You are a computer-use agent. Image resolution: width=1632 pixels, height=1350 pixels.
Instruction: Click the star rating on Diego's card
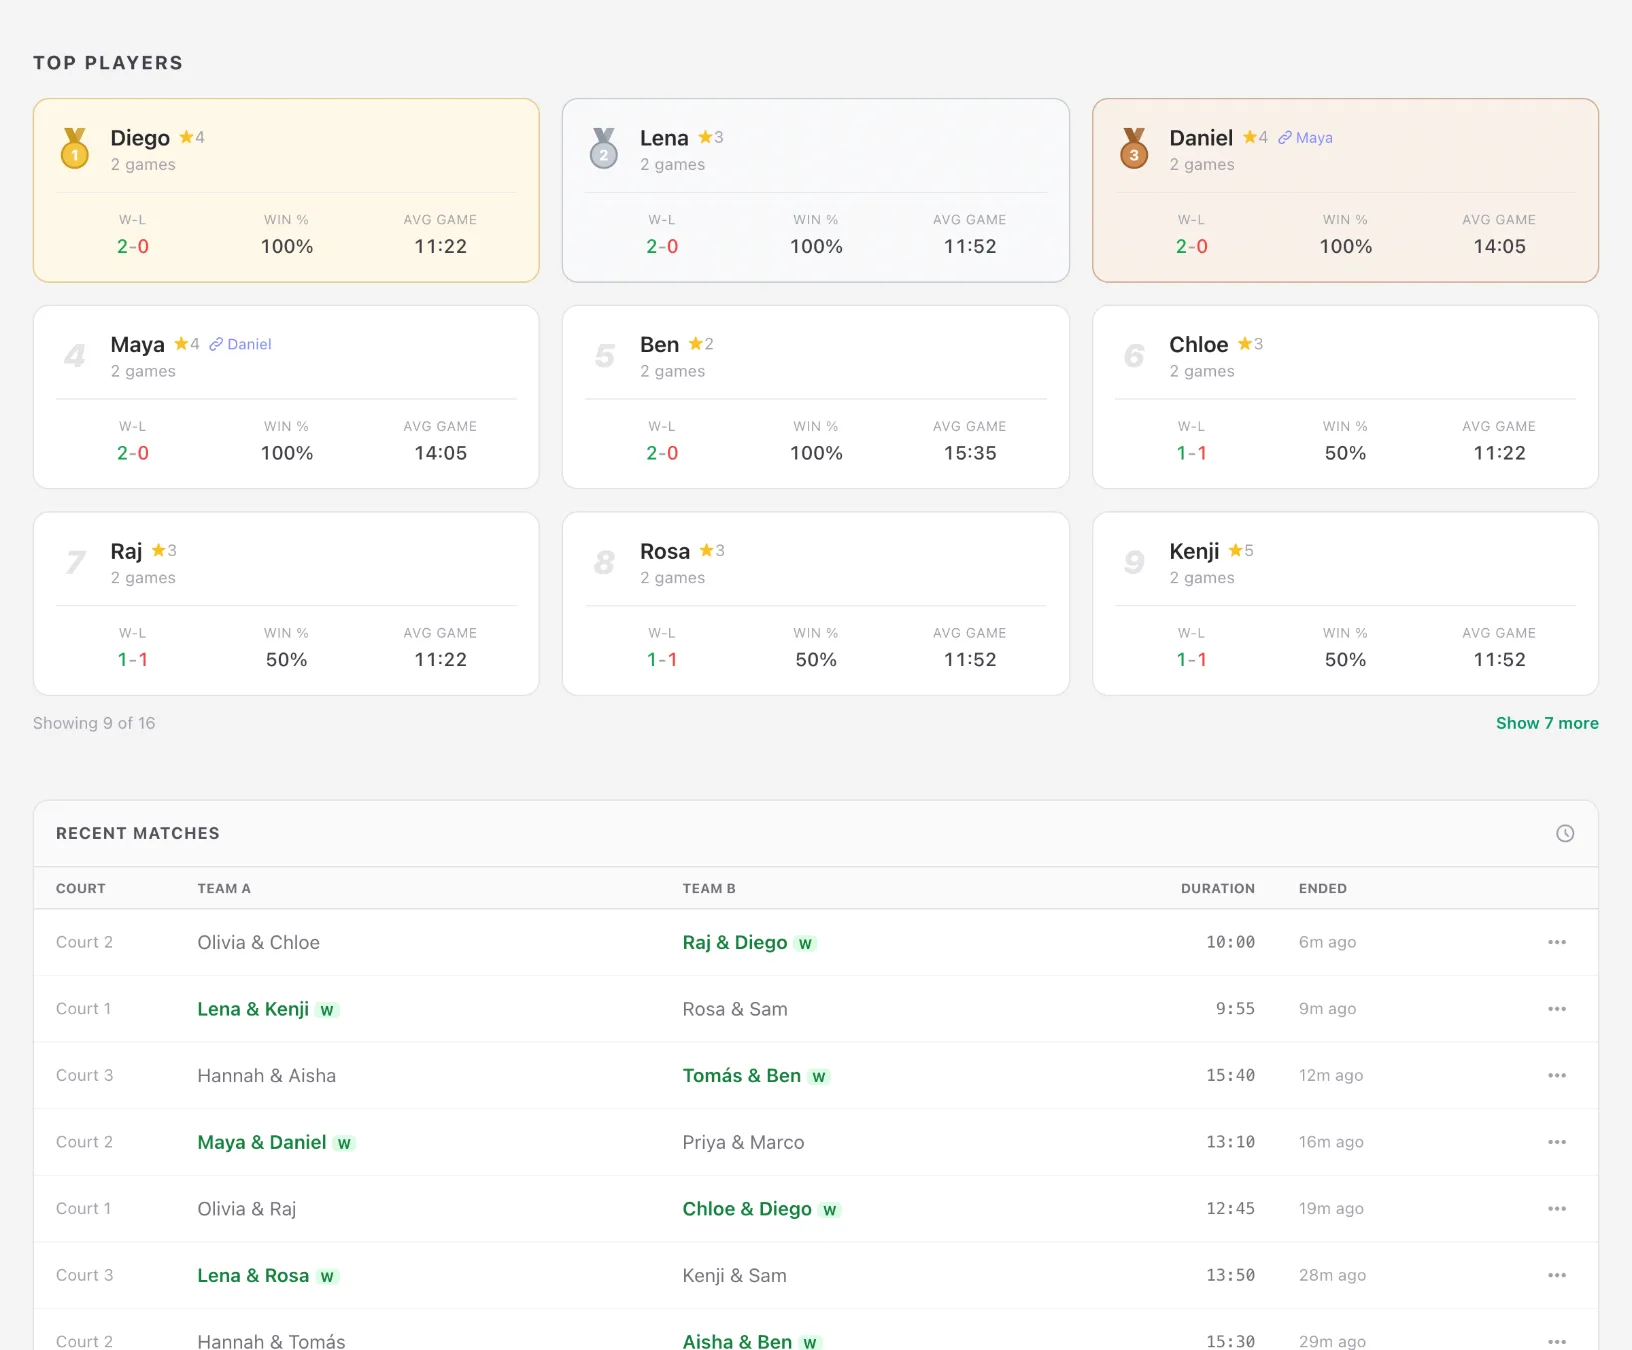coord(192,137)
